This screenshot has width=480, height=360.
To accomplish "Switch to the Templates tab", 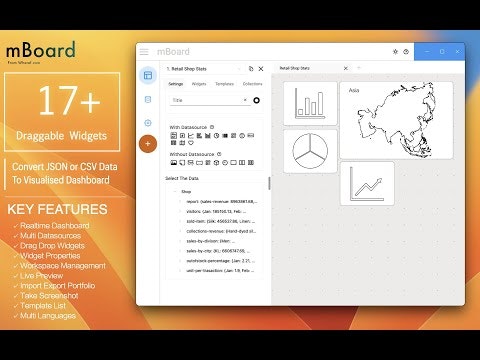I will (x=224, y=84).
